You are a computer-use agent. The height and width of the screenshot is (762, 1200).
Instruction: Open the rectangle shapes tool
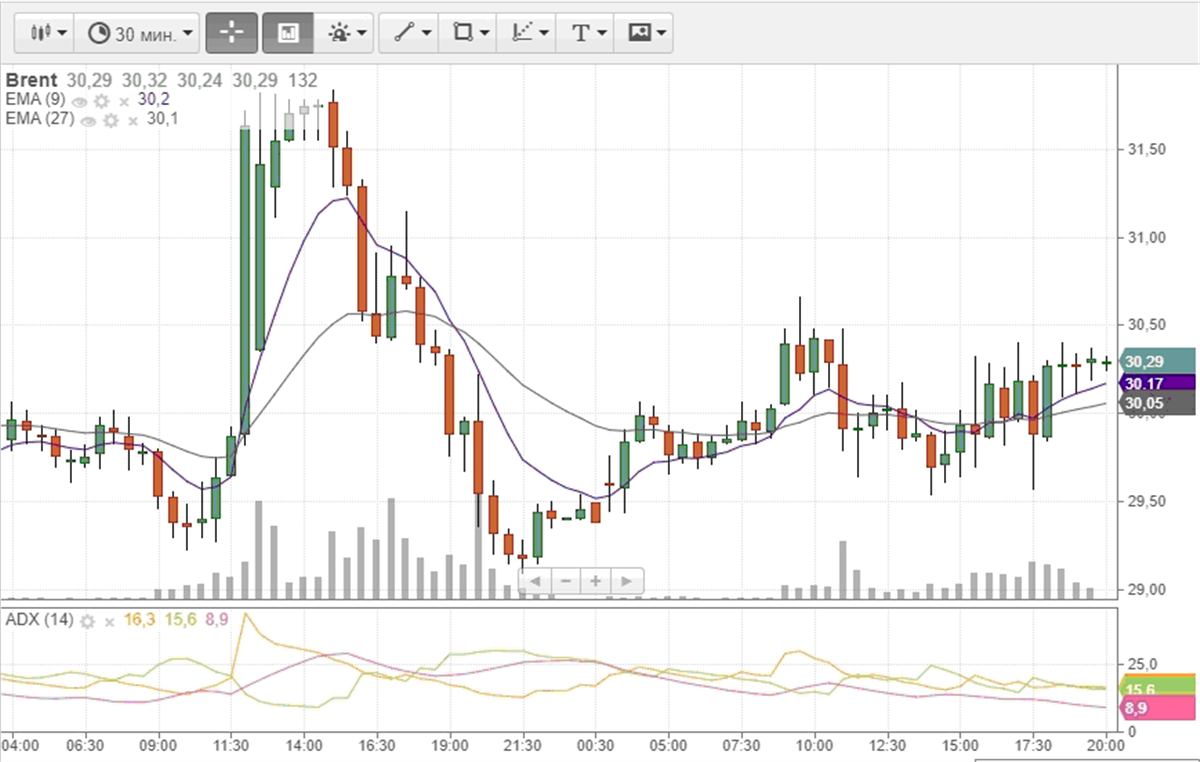(469, 33)
